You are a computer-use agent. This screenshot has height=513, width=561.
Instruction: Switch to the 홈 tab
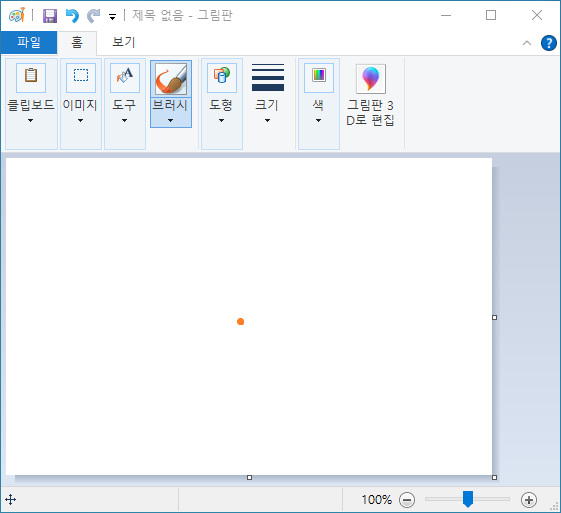tap(77, 42)
